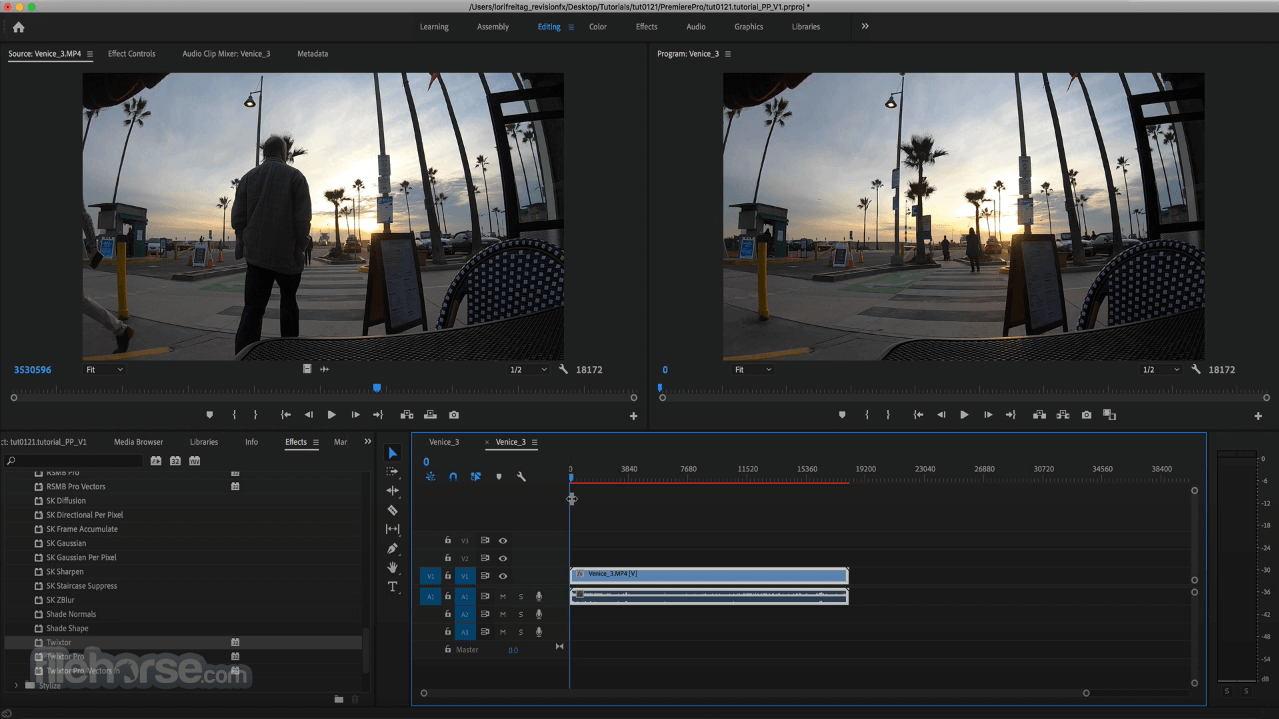Screen dimensions: 1279x719
Task: Open the Fit zoom dropdown in Source monitor
Action: 103,369
